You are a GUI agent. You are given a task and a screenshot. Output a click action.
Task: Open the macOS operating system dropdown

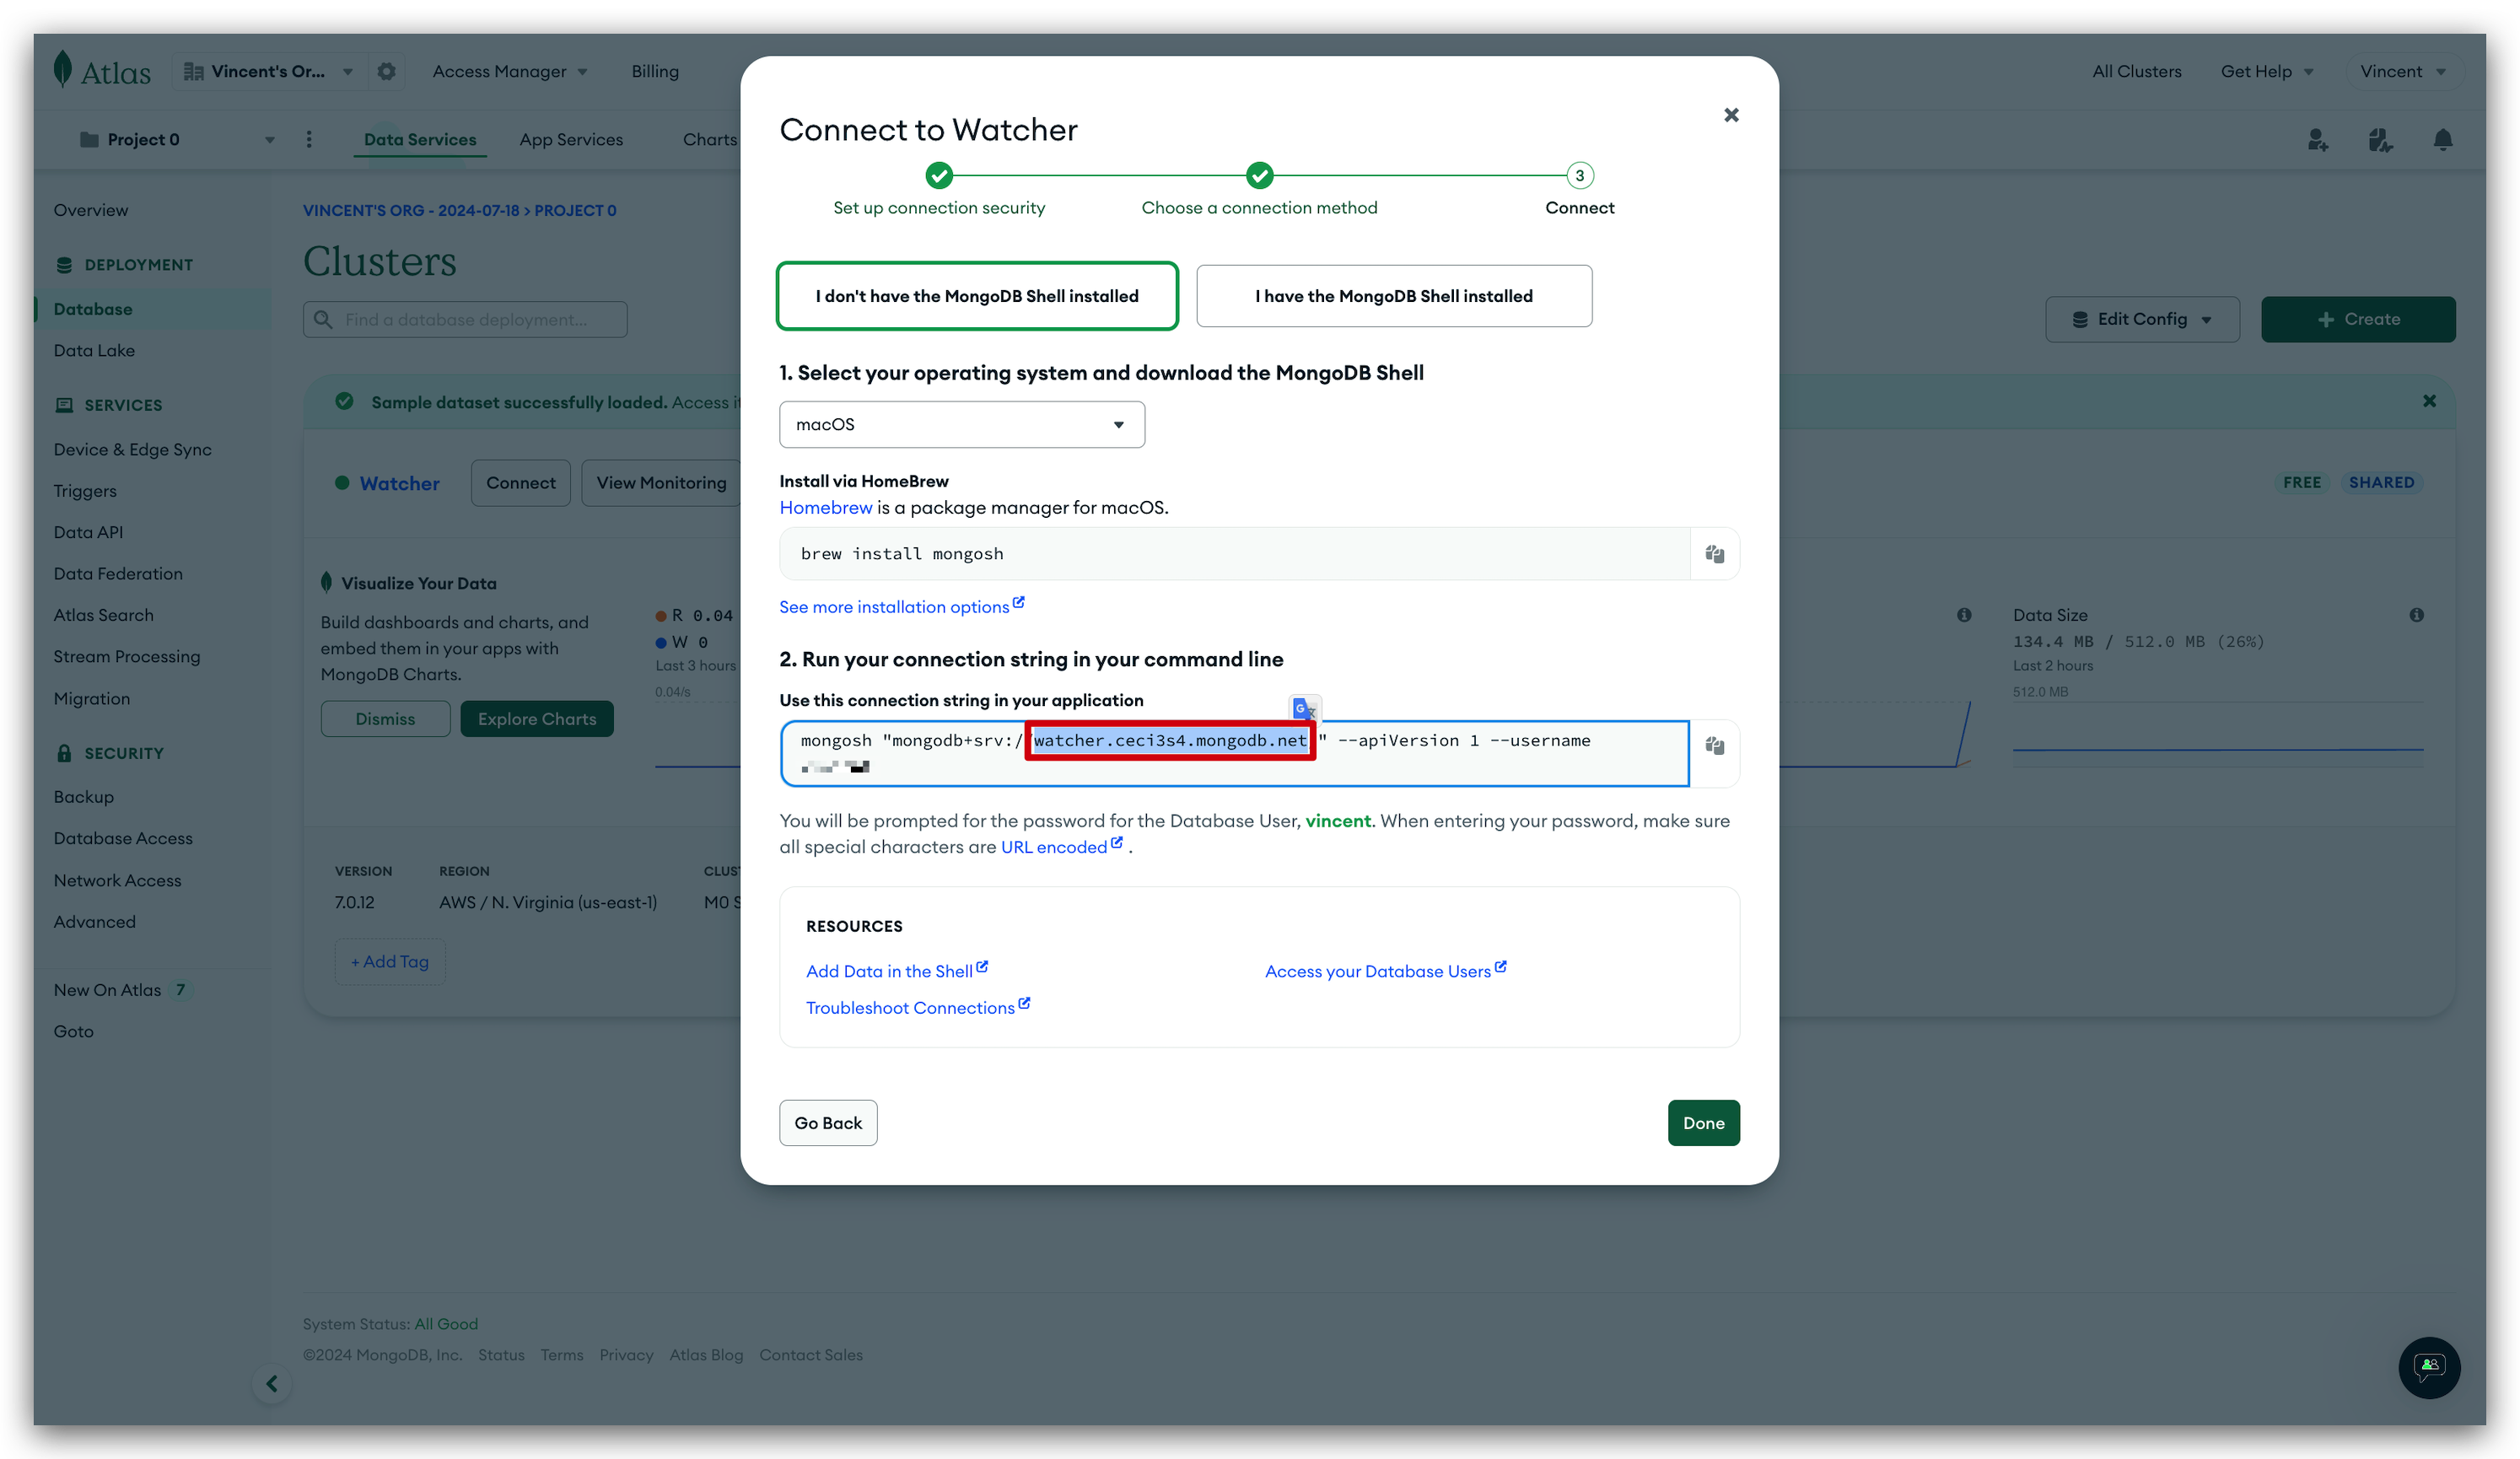(961, 425)
